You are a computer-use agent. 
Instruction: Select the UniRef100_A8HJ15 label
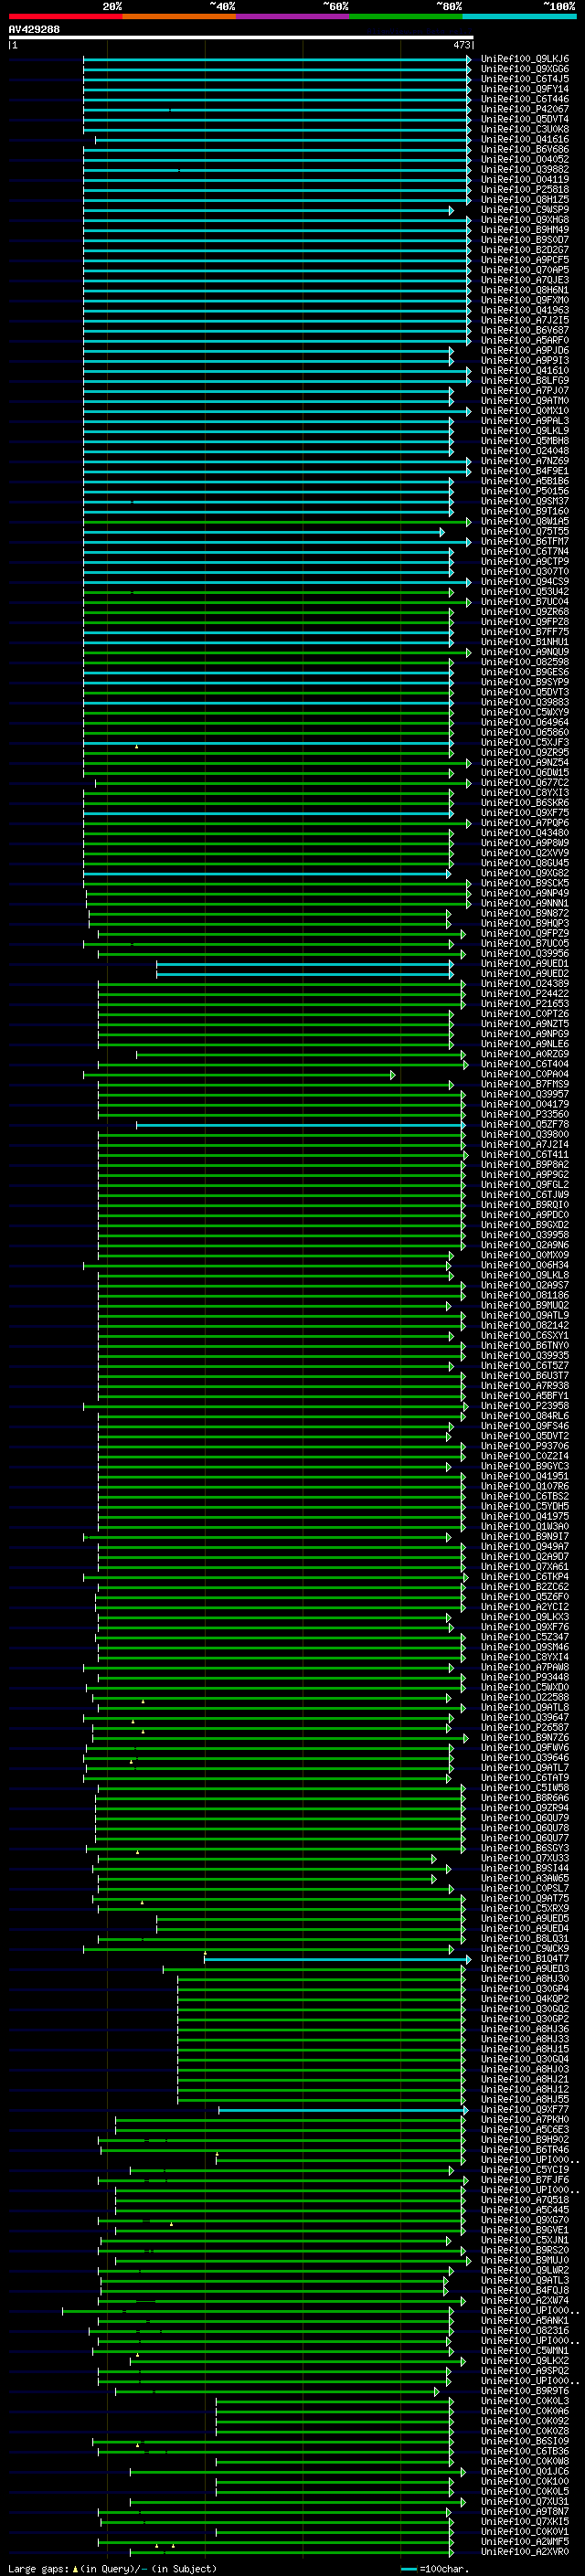point(525,2049)
